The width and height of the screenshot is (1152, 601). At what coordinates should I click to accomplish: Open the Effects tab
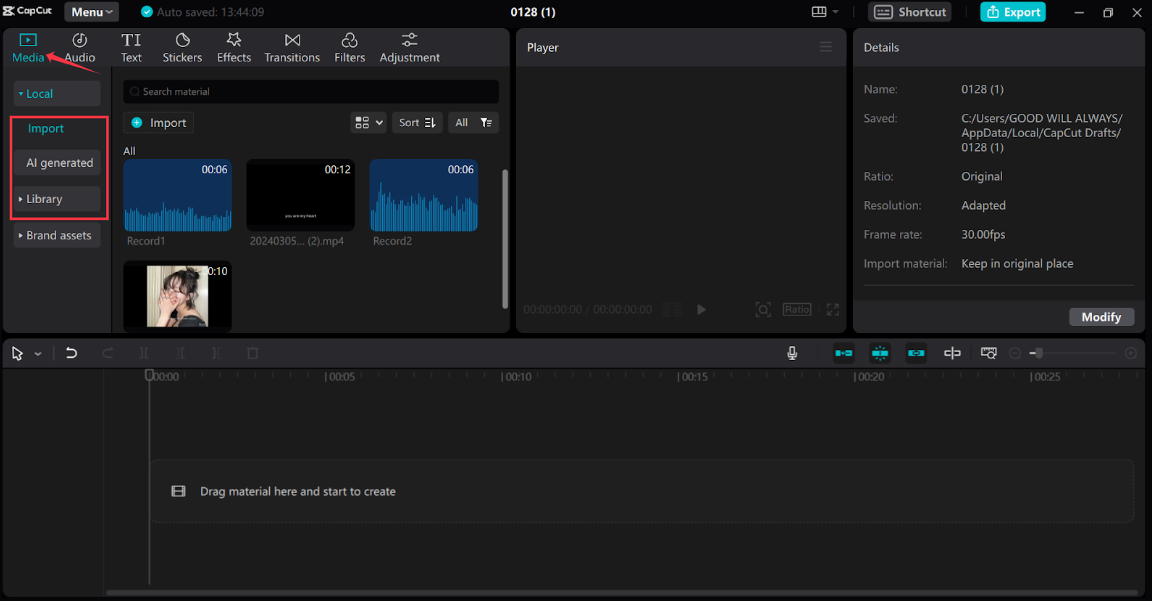[234, 48]
